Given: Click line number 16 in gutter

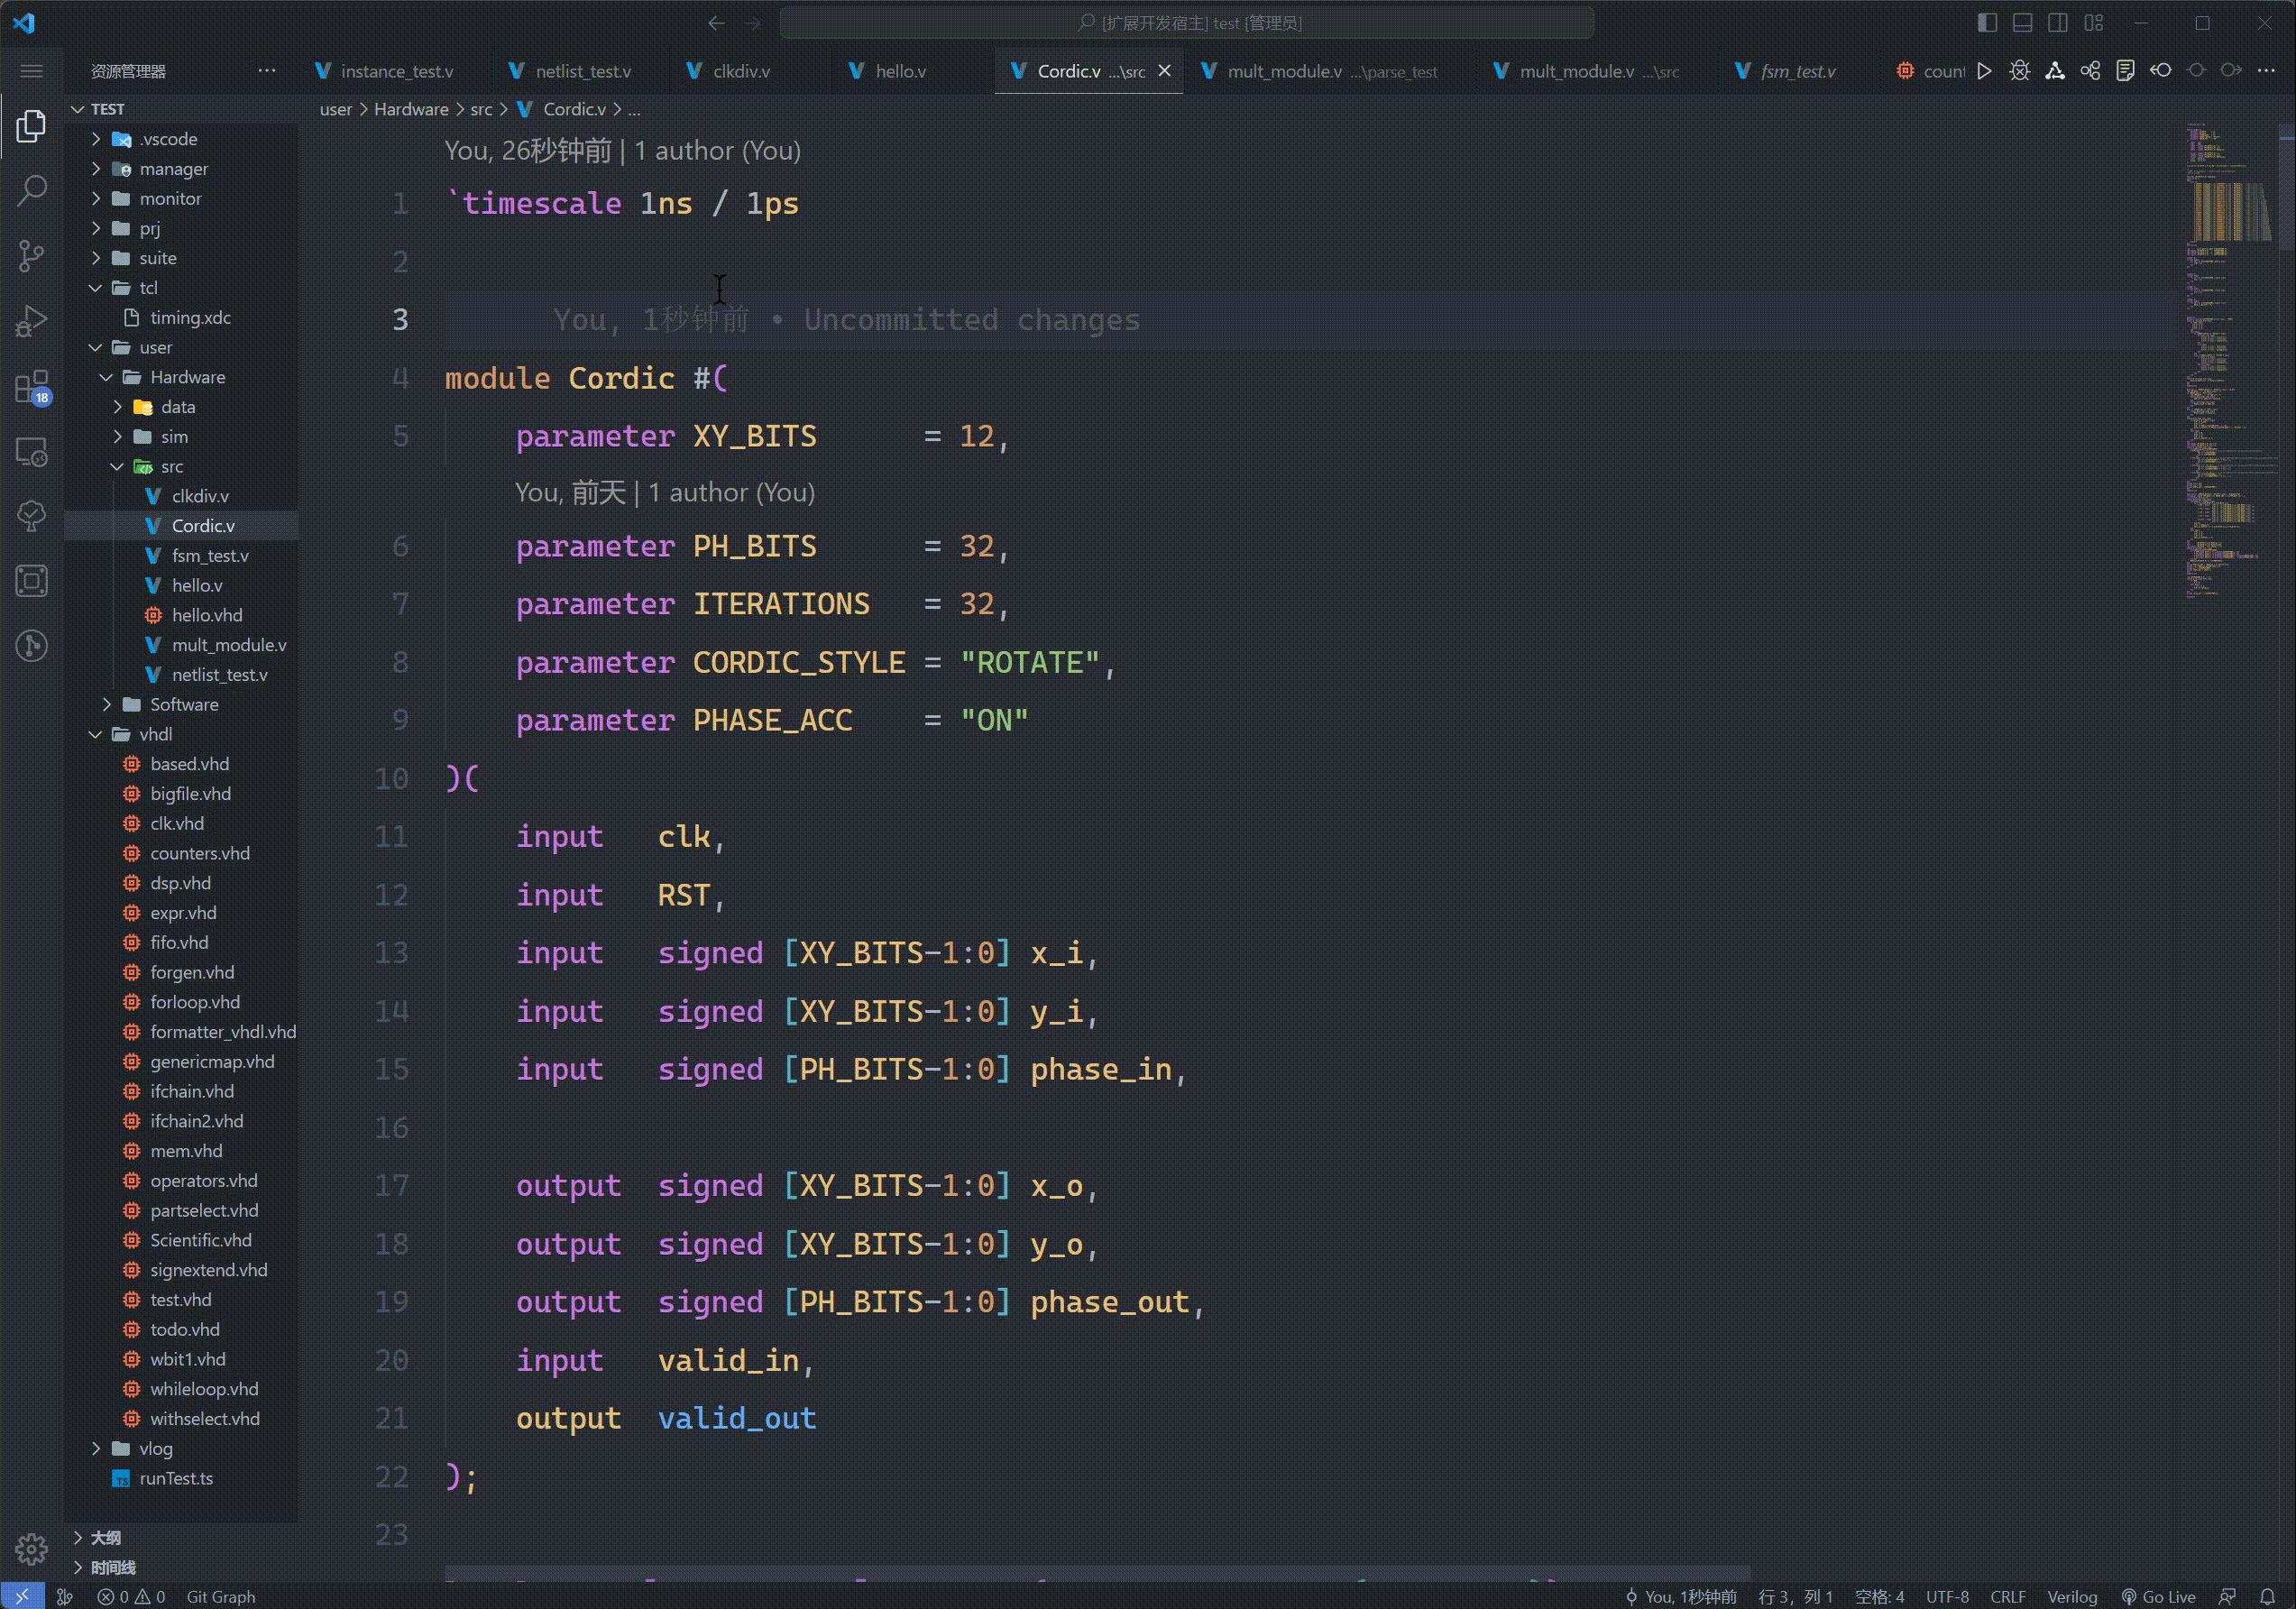Looking at the screenshot, I should [391, 1128].
